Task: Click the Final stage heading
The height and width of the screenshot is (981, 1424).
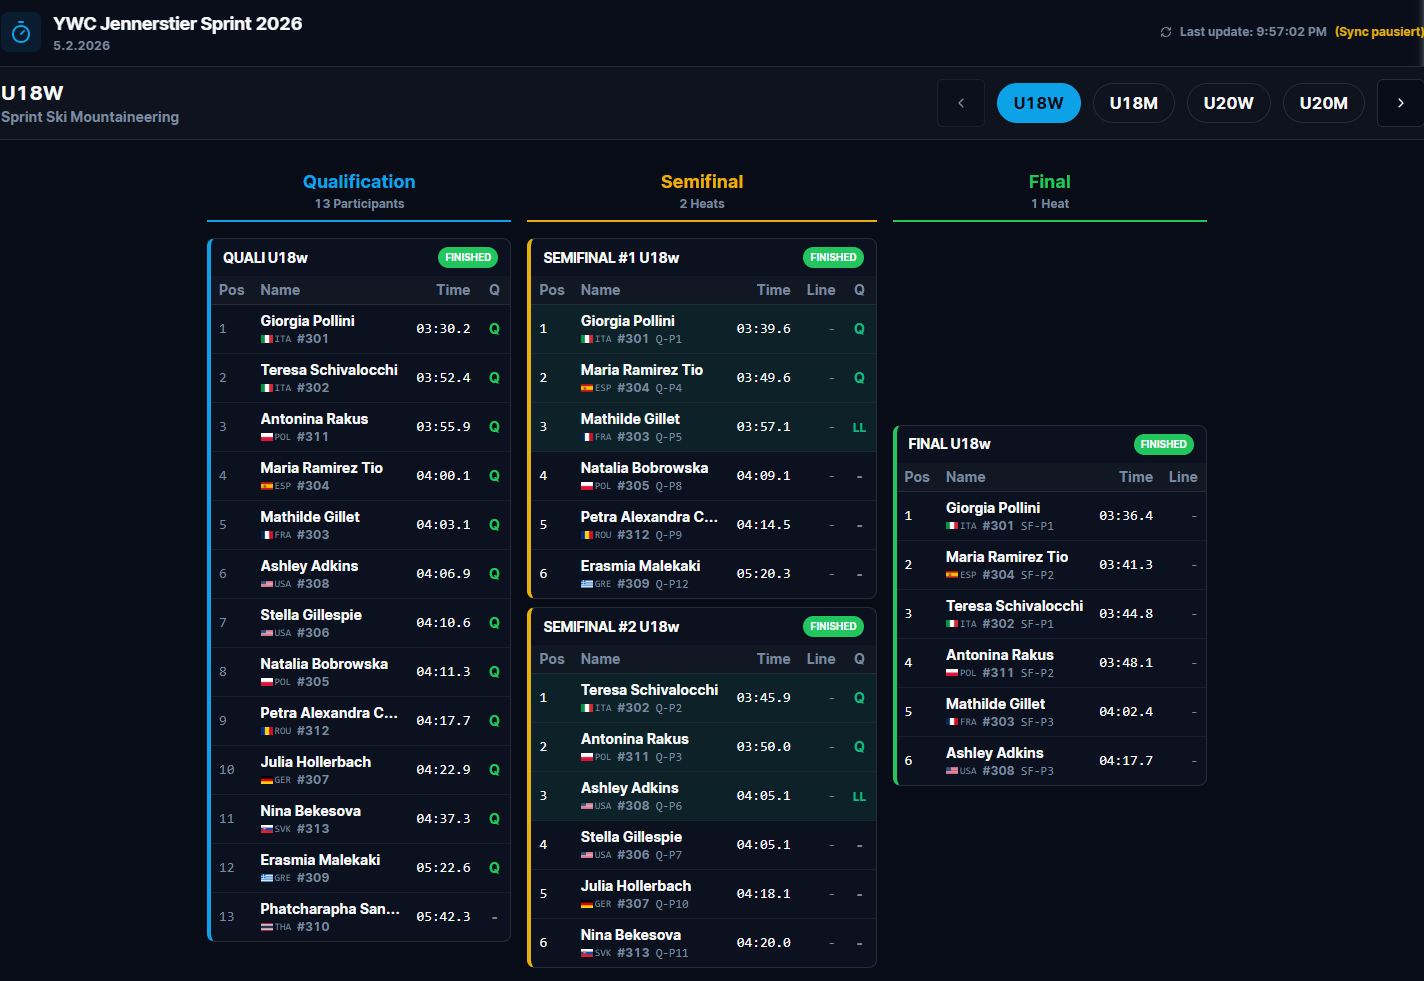Action: click(1050, 181)
